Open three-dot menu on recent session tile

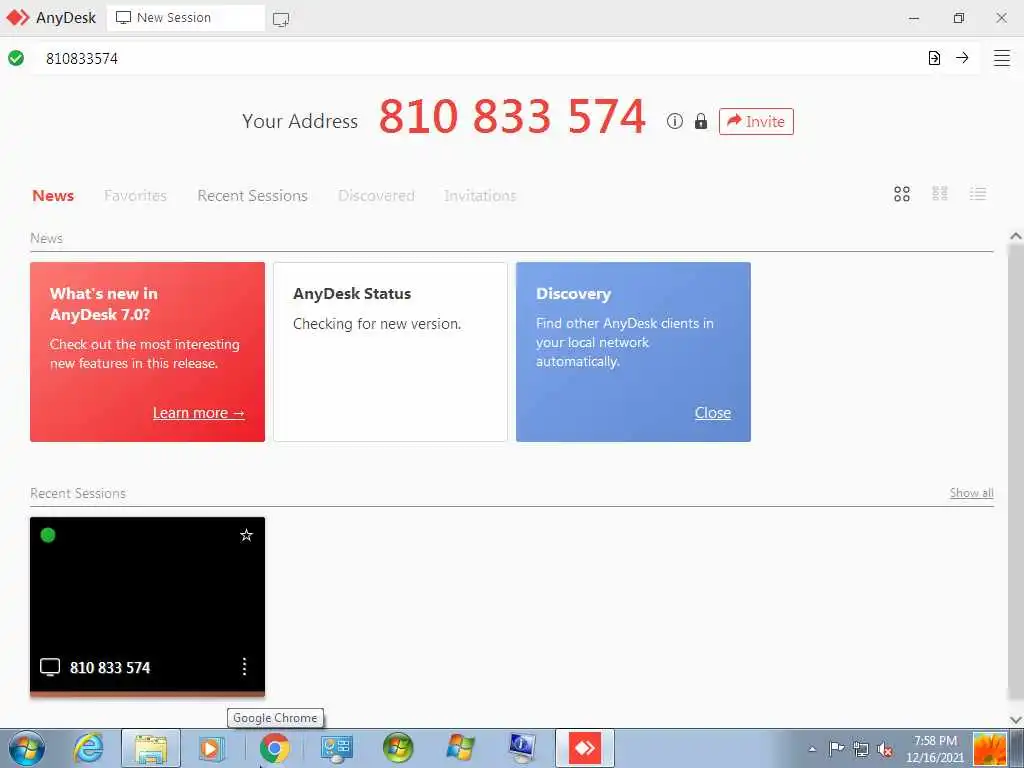(x=244, y=667)
